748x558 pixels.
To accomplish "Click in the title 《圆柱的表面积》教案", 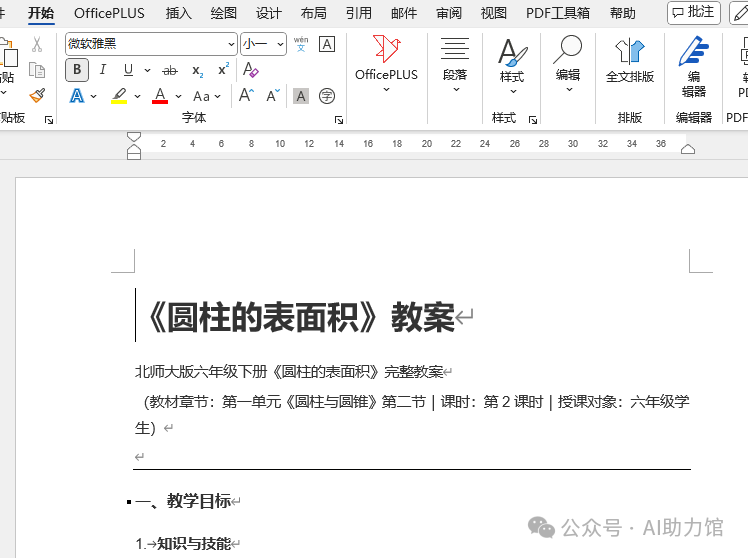I will [x=300, y=317].
